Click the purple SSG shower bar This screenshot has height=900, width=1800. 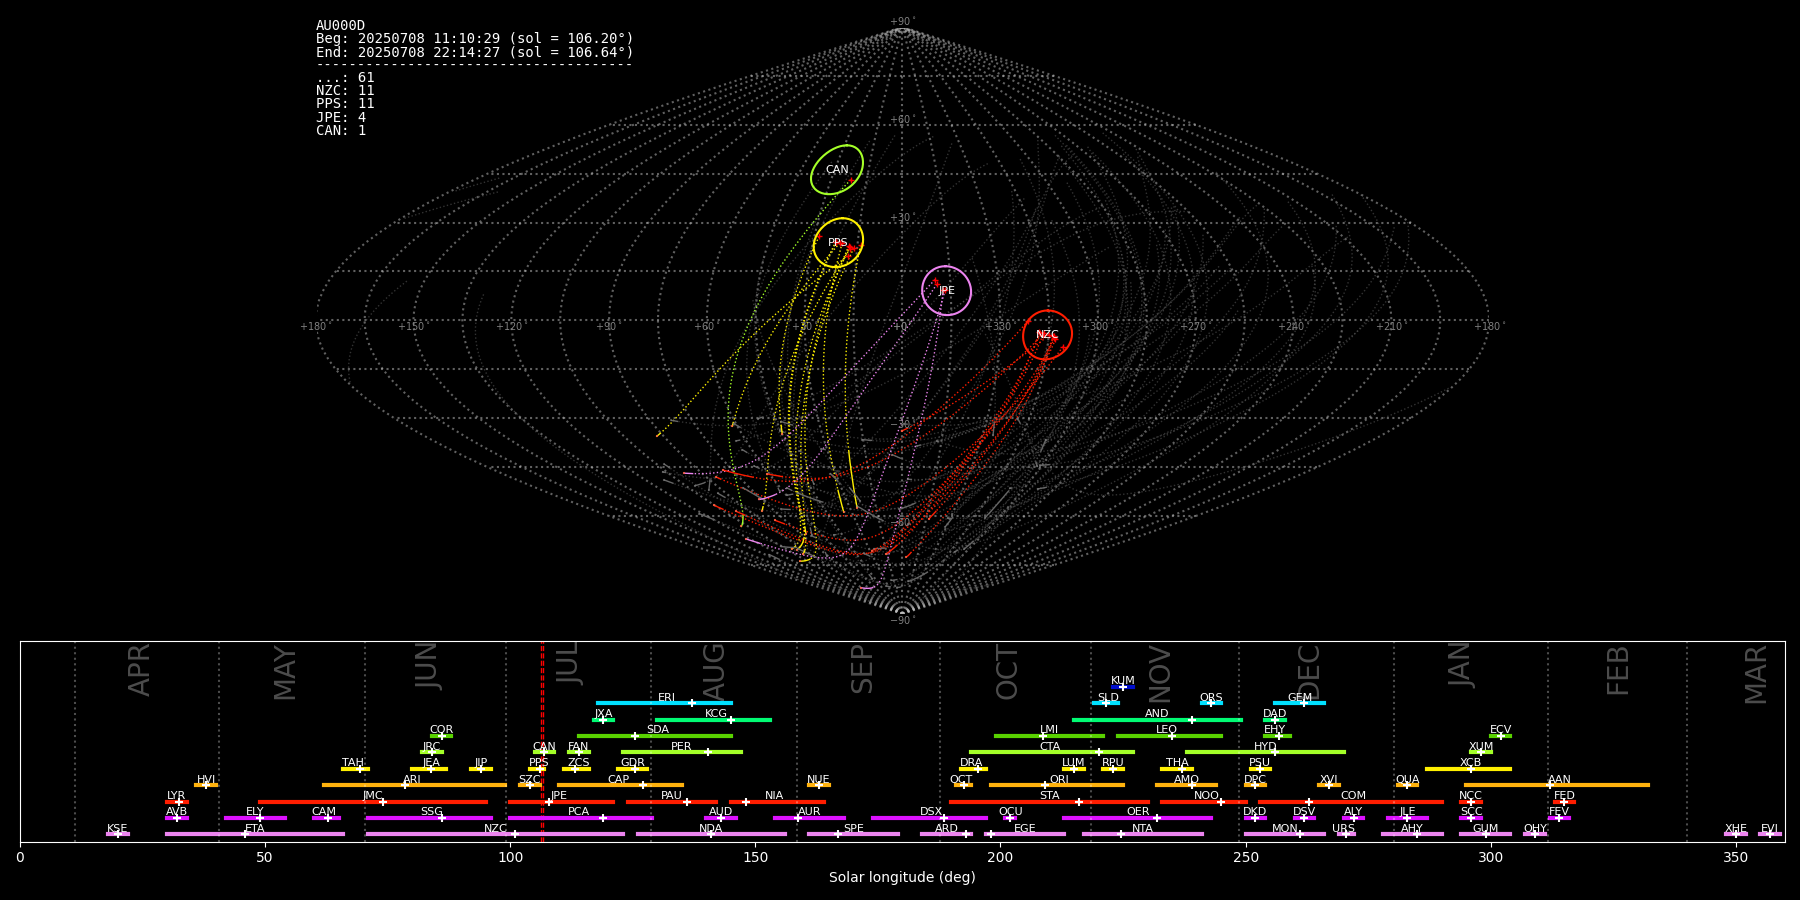click(x=429, y=818)
